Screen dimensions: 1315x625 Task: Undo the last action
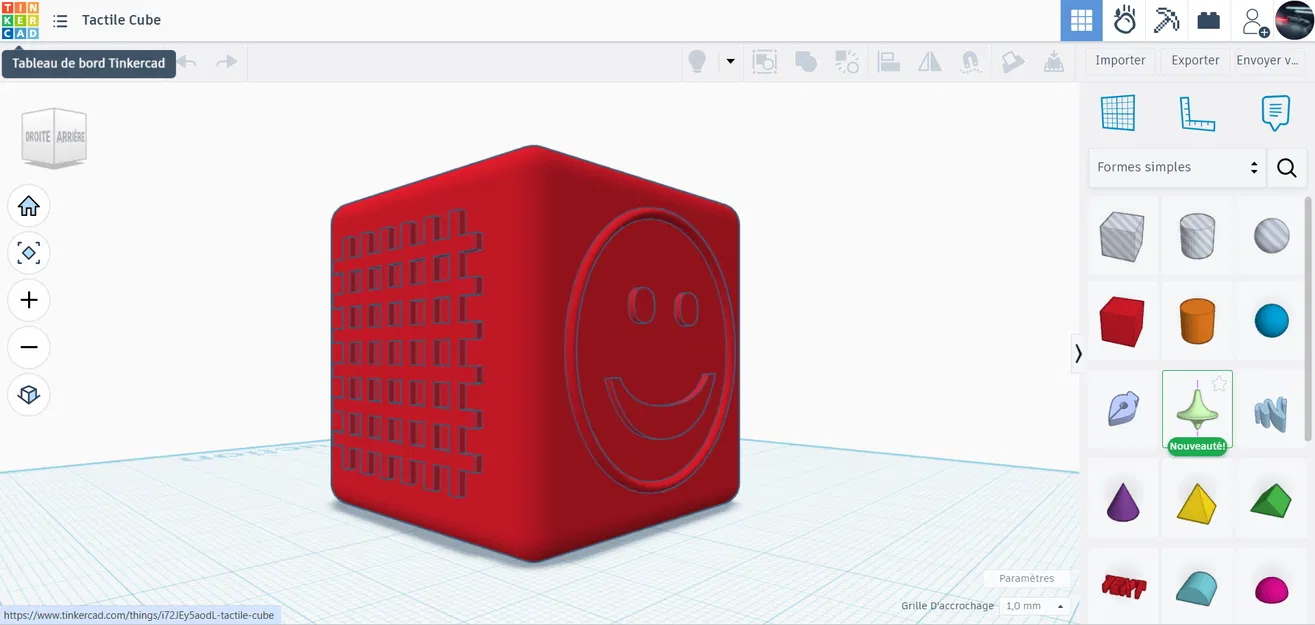[x=187, y=62]
